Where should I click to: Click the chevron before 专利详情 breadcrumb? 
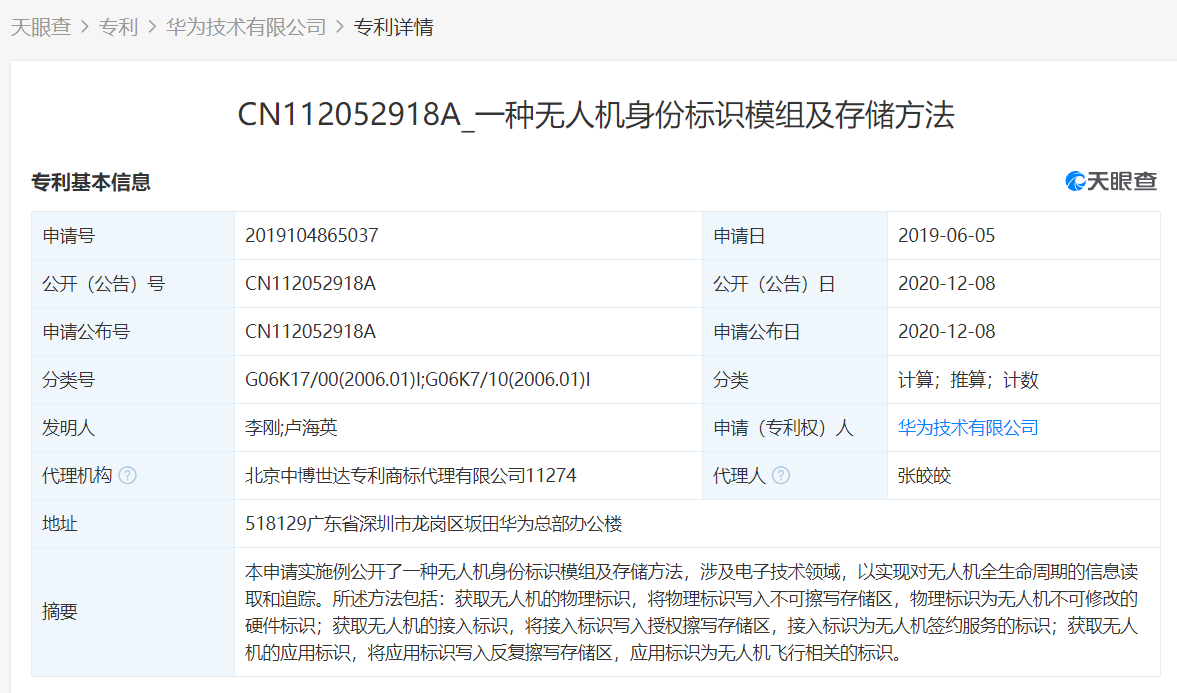point(340,27)
